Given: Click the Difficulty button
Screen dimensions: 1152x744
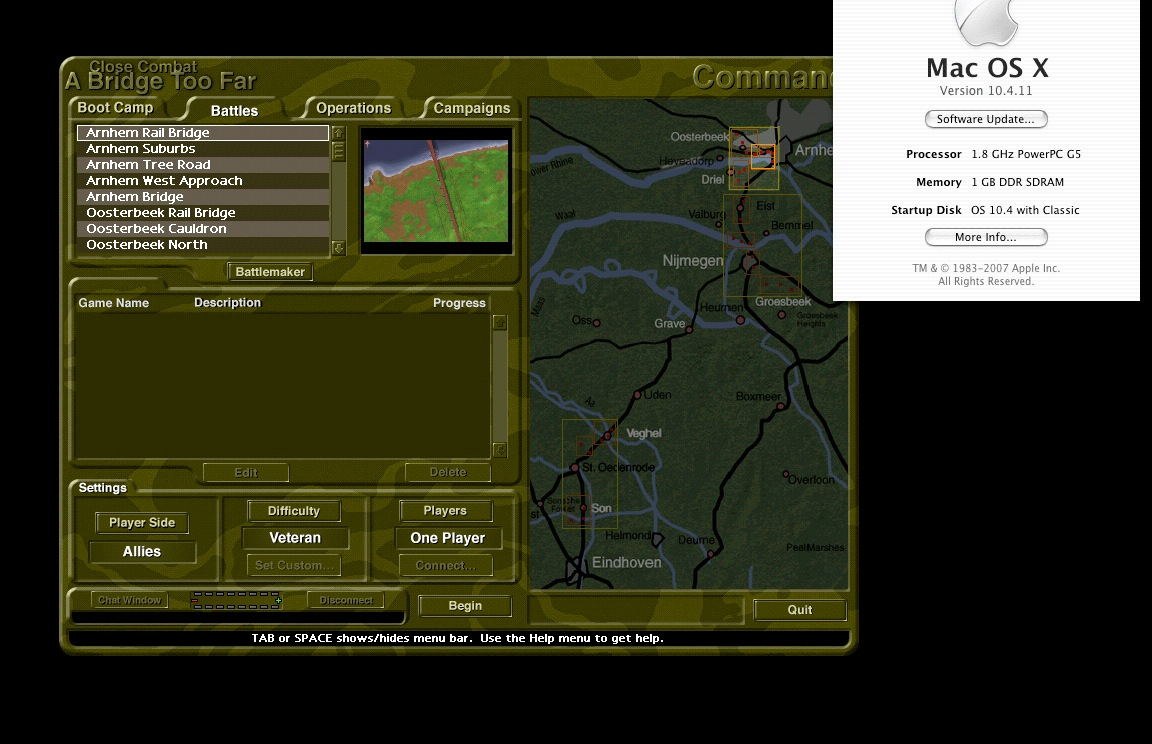Looking at the screenshot, I should point(294,511).
